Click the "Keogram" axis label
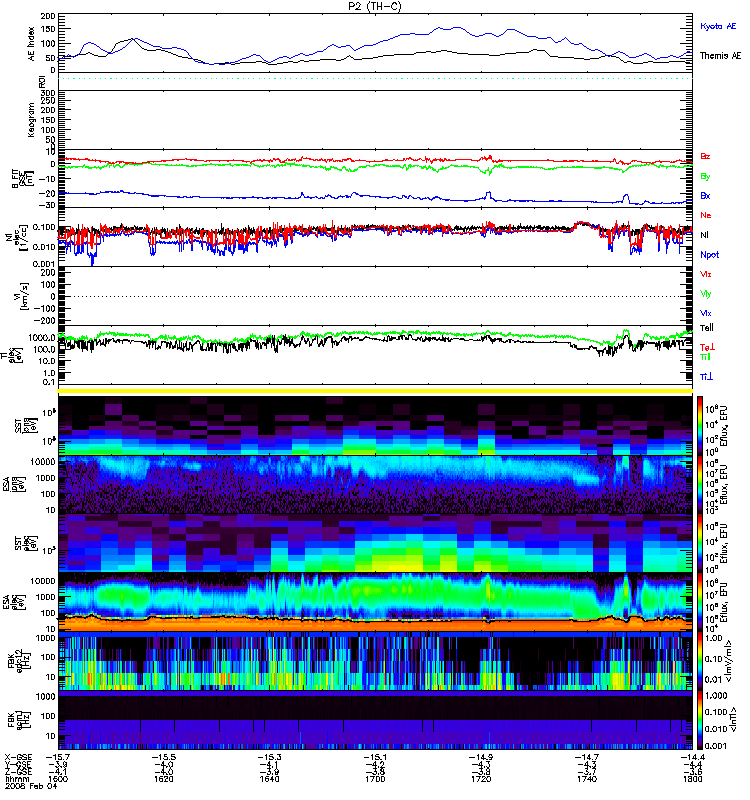Image resolution: width=750 pixels, height=800 pixels. [x=32, y=120]
